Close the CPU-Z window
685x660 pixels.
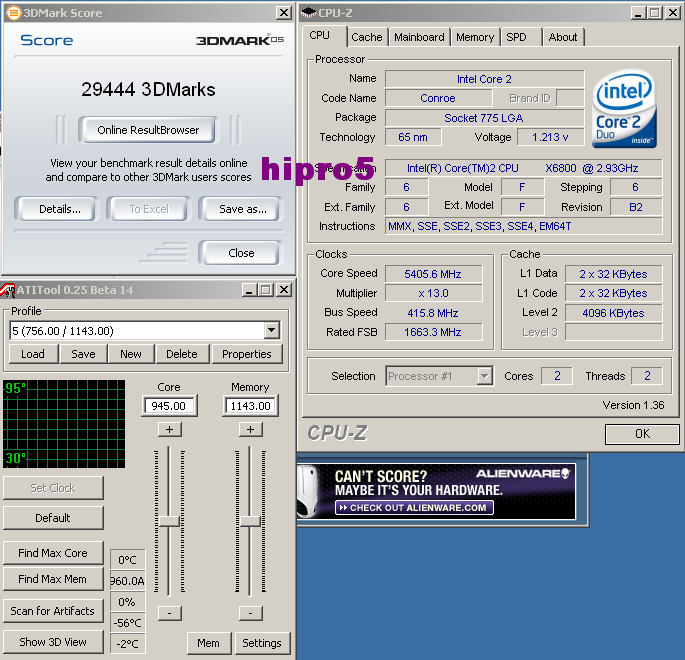click(x=673, y=13)
